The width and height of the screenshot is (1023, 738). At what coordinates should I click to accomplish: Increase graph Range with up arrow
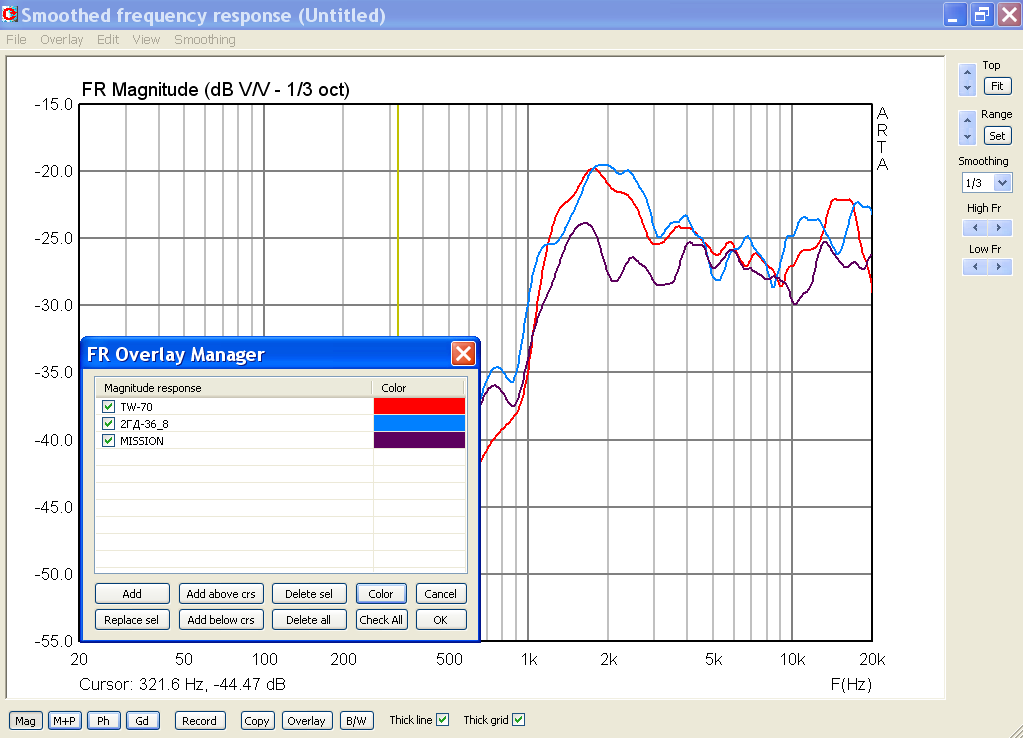tap(968, 120)
